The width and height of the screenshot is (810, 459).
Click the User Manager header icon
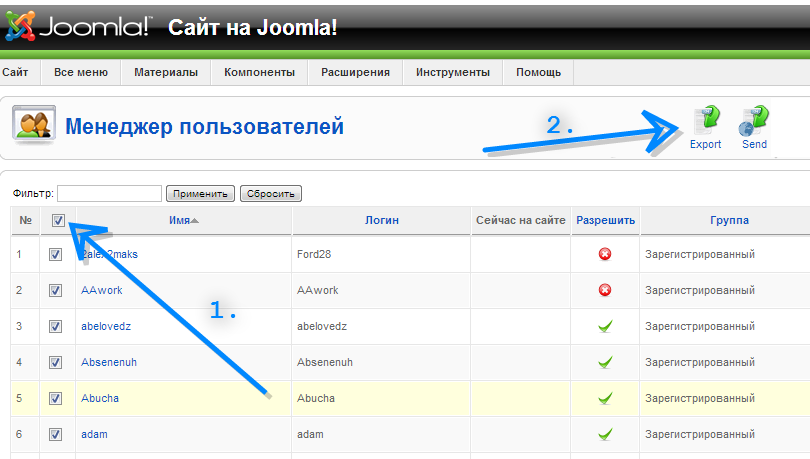(x=33, y=127)
